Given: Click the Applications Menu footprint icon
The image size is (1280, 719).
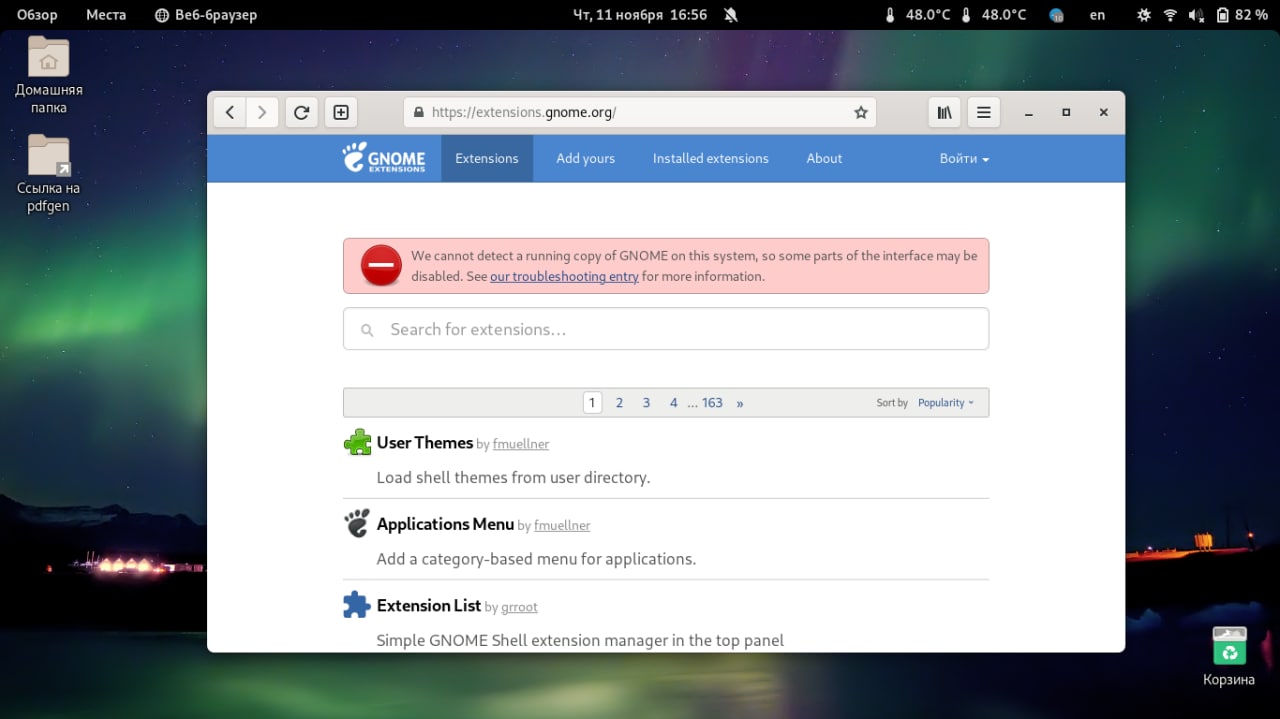Looking at the screenshot, I should tap(357, 523).
